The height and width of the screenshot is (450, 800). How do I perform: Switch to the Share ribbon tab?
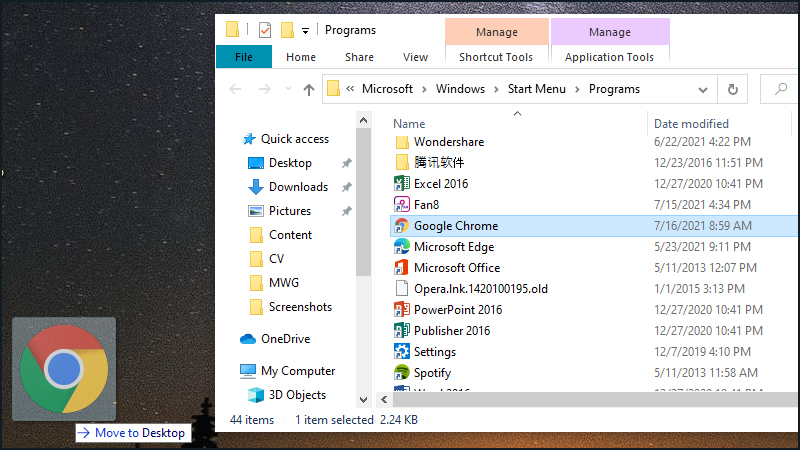pyautogui.click(x=359, y=57)
